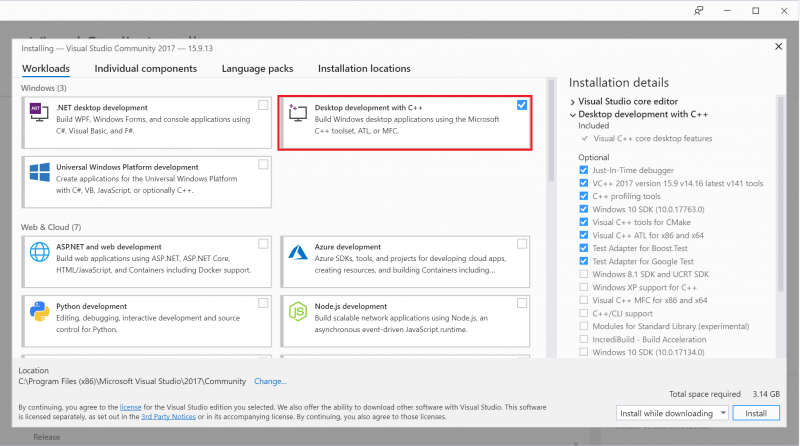Image resolution: width=800 pixels, height=446 pixels.
Task: Uncheck Test Adapter for Google Test
Action: pyautogui.click(x=584, y=261)
